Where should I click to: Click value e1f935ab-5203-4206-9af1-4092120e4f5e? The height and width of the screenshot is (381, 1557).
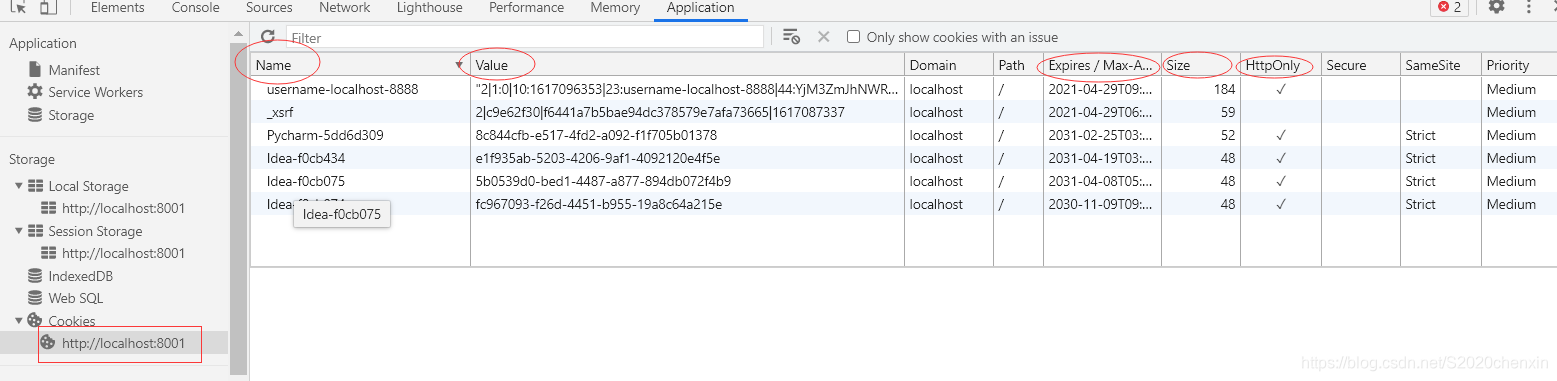tap(598, 158)
